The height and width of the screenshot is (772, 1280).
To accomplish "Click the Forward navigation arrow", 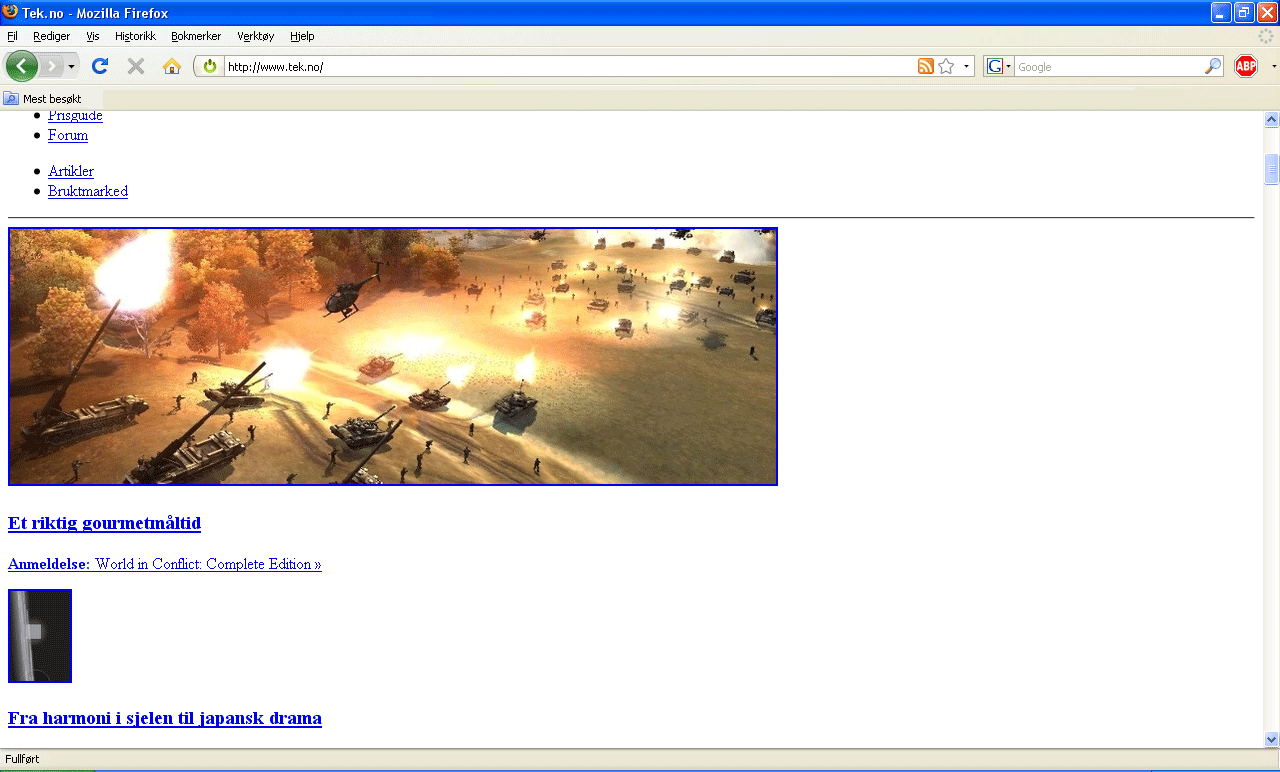I will pos(51,66).
